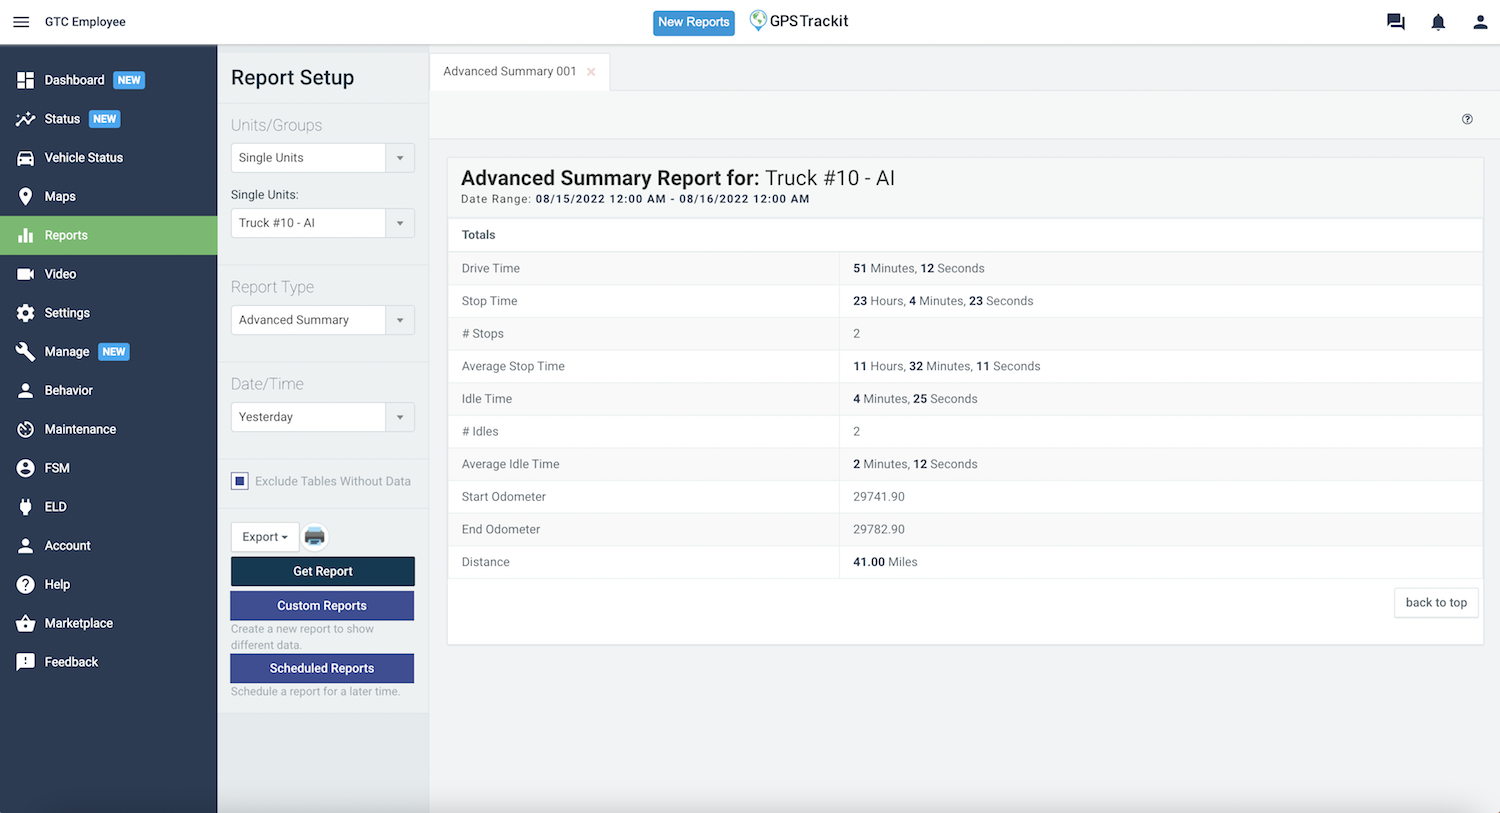Viewport: 1500px width, 813px height.
Task: Open the user profile icon
Action: (x=1480, y=22)
